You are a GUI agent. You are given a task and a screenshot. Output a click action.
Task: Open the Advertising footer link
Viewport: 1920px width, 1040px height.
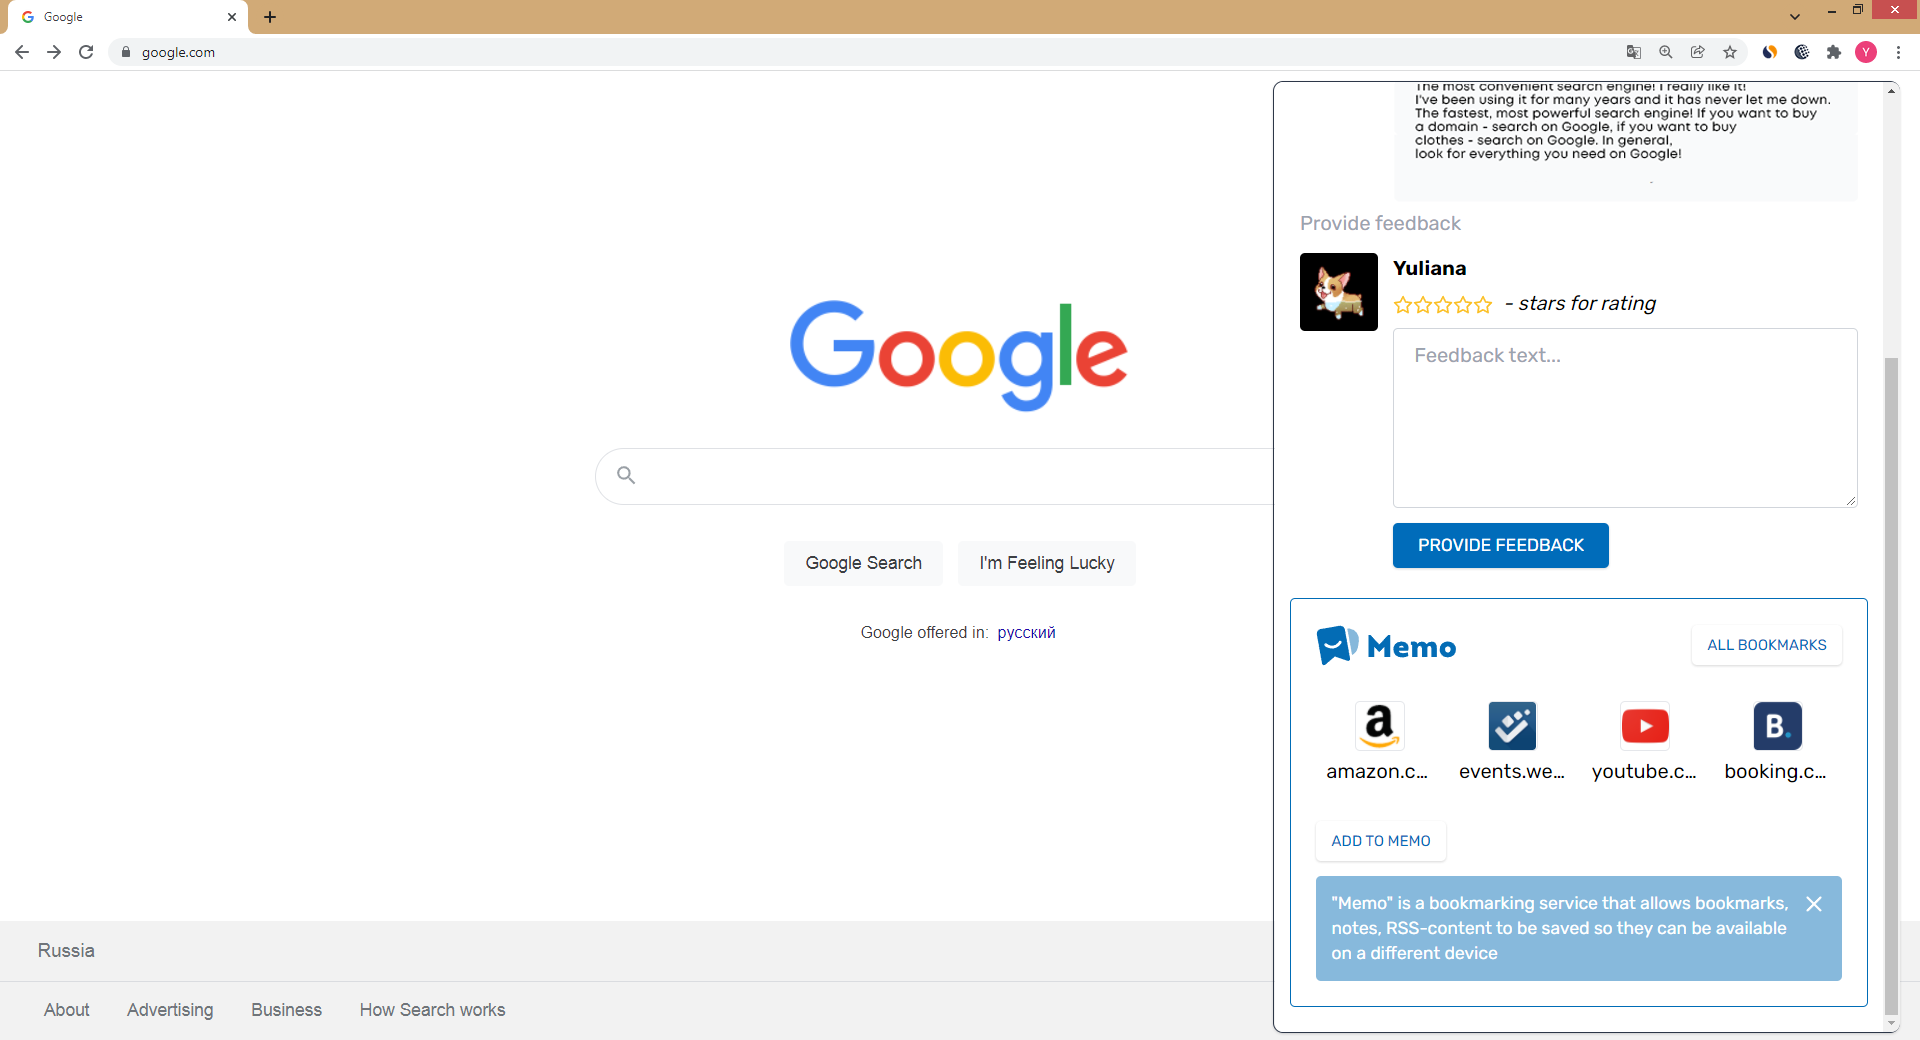coord(170,1010)
